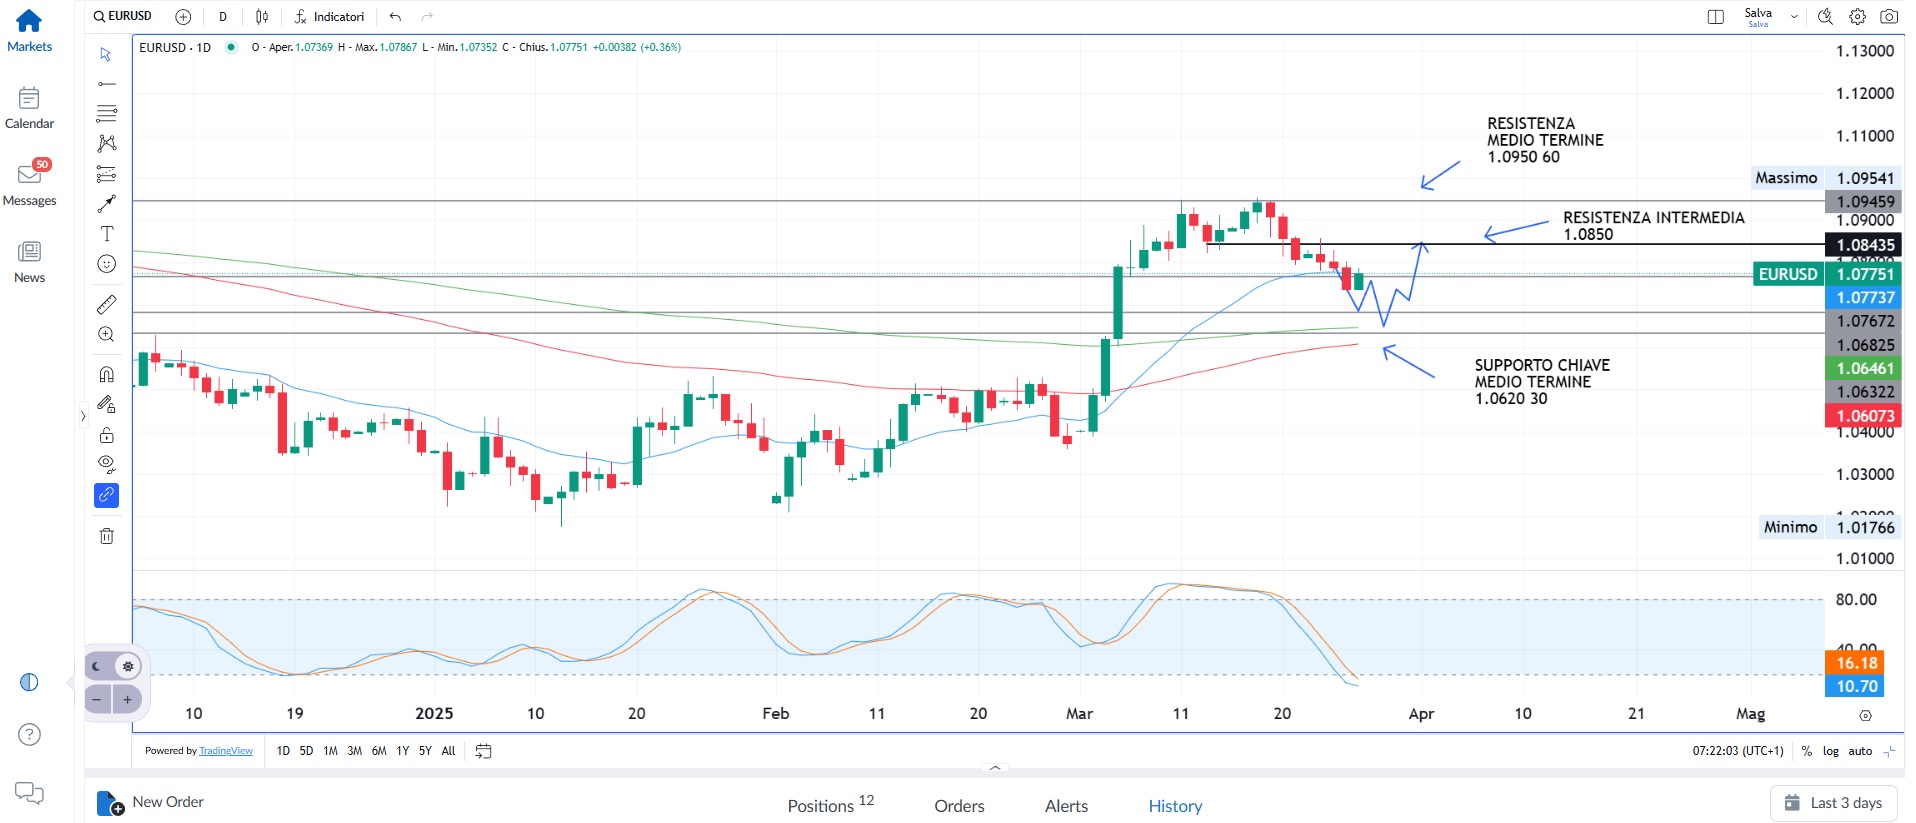The height and width of the screenshot is (823, 1916).
Task: Switch to the Alerts tab
Action: click(x=1066, y=806)
